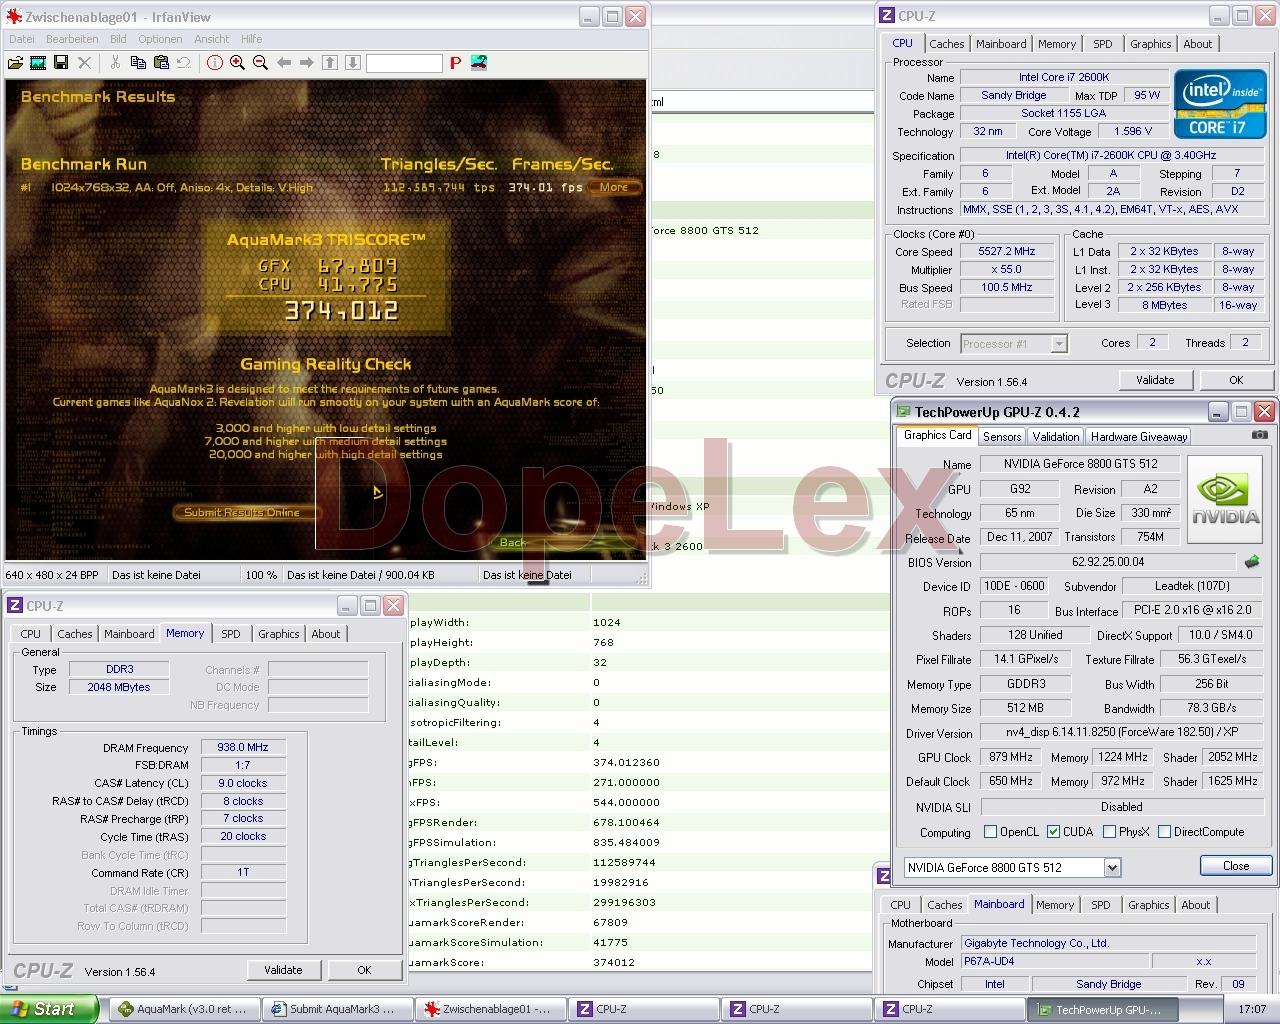Click the Paste clipboard icon
1280x1024 pixels.
[x=161, y=63]
